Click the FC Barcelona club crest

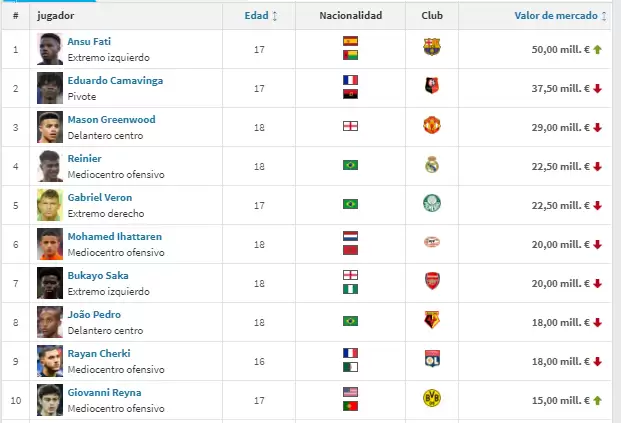[432, 48]
